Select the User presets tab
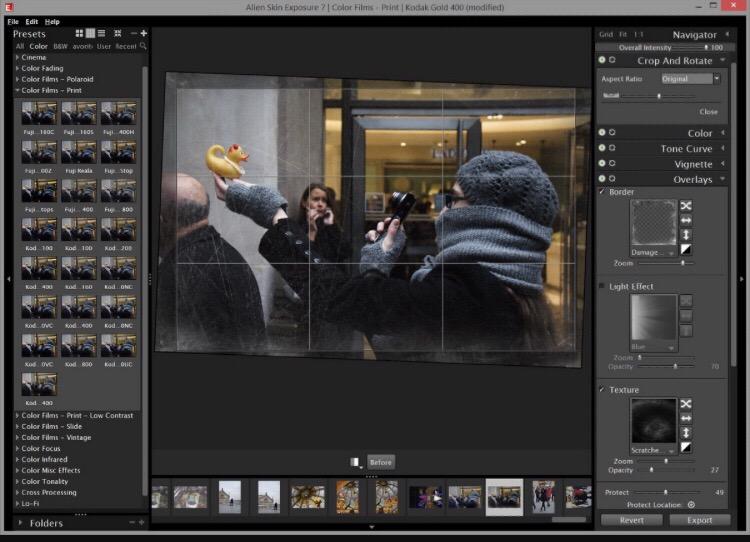Viewport: 750px width, 542px height. pos(104,46)
